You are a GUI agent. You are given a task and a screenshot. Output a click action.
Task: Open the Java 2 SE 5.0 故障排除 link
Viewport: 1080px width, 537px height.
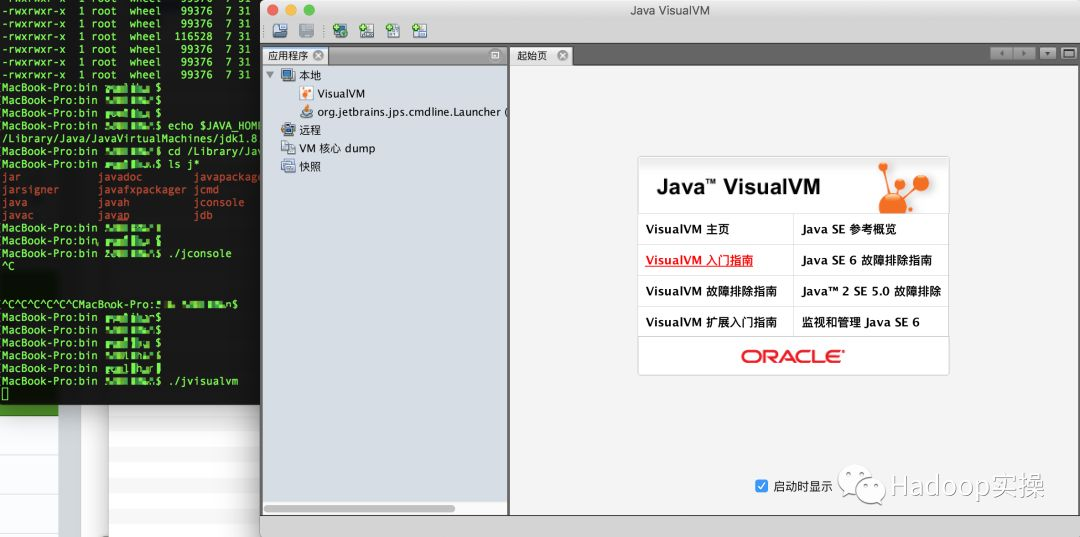pyautogui.click(x=871, y=291)
